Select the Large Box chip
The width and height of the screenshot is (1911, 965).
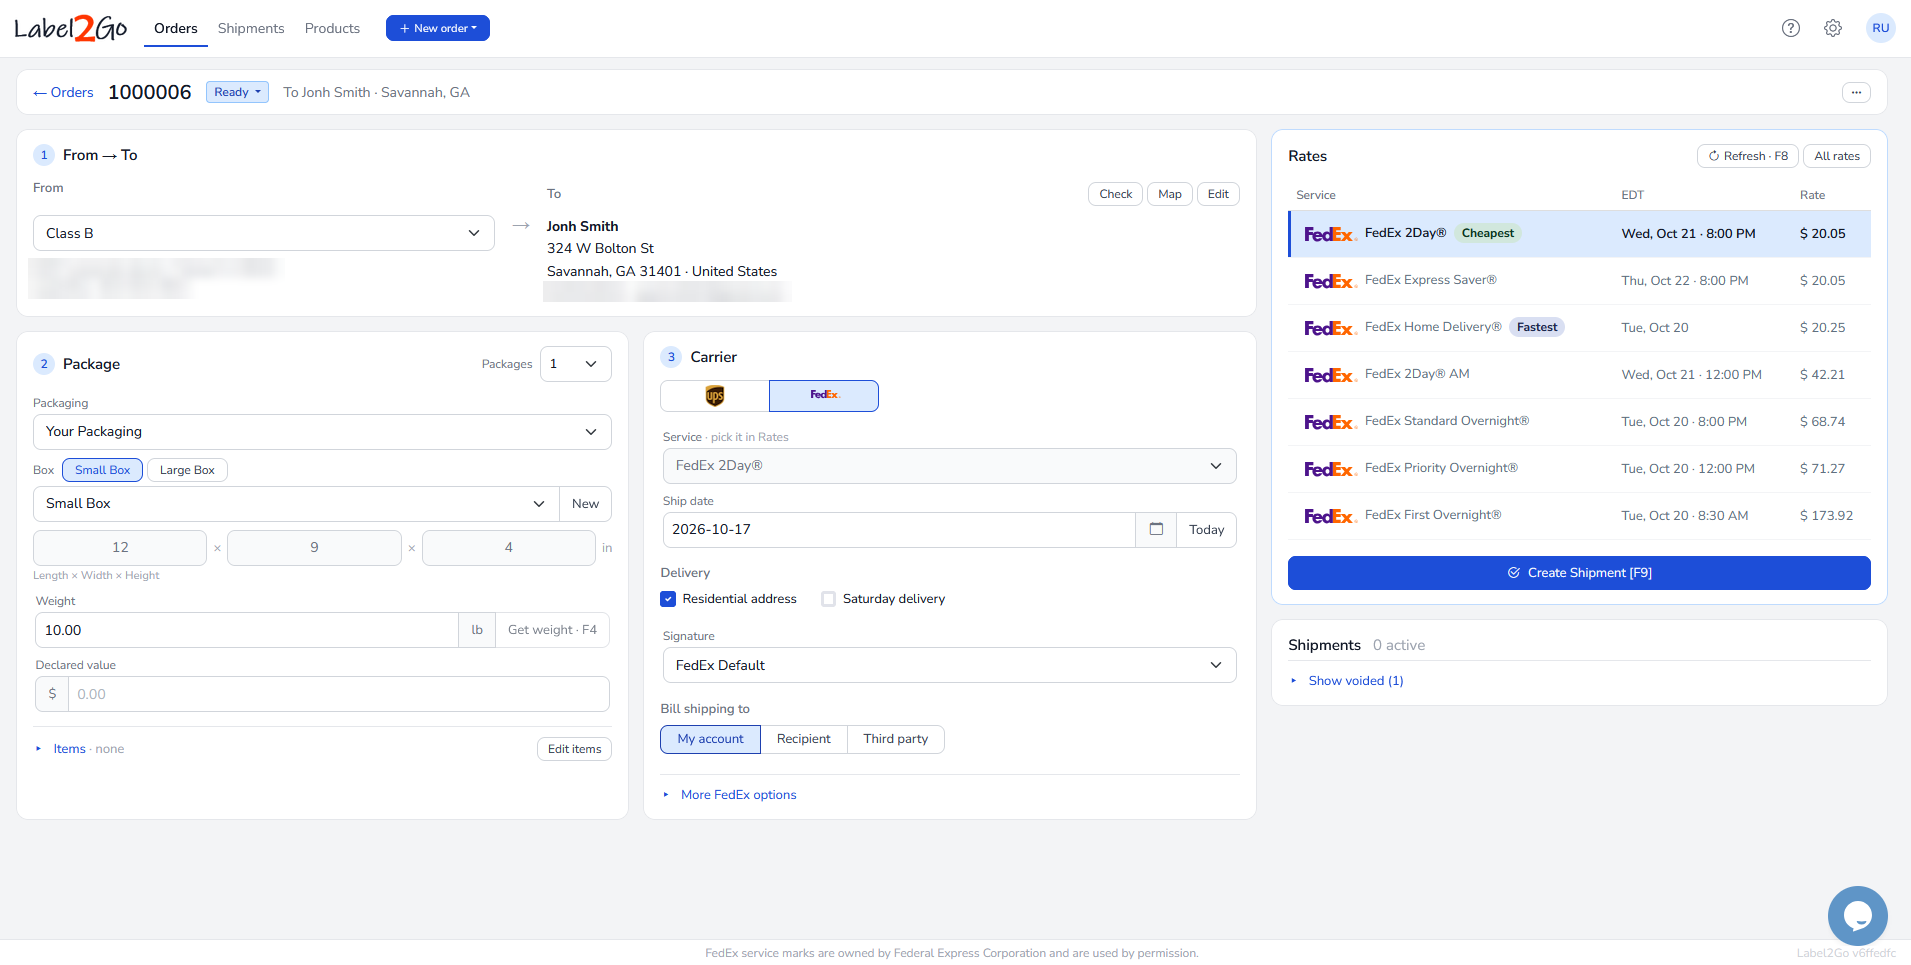tap(187, 470)
